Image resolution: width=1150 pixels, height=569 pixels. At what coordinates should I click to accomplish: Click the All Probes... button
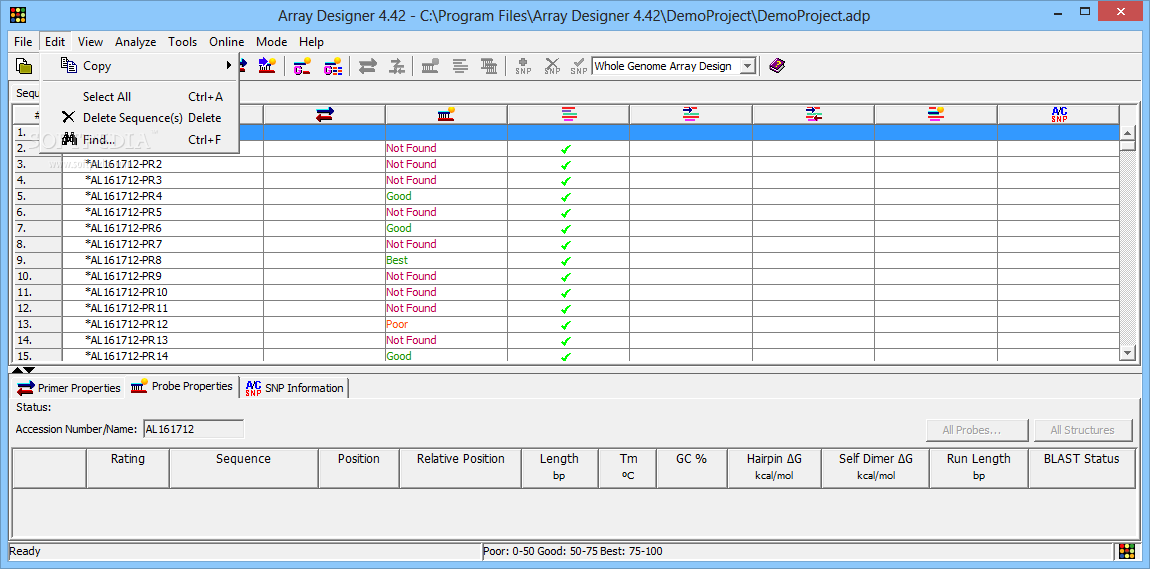click(x=978, y=430)
